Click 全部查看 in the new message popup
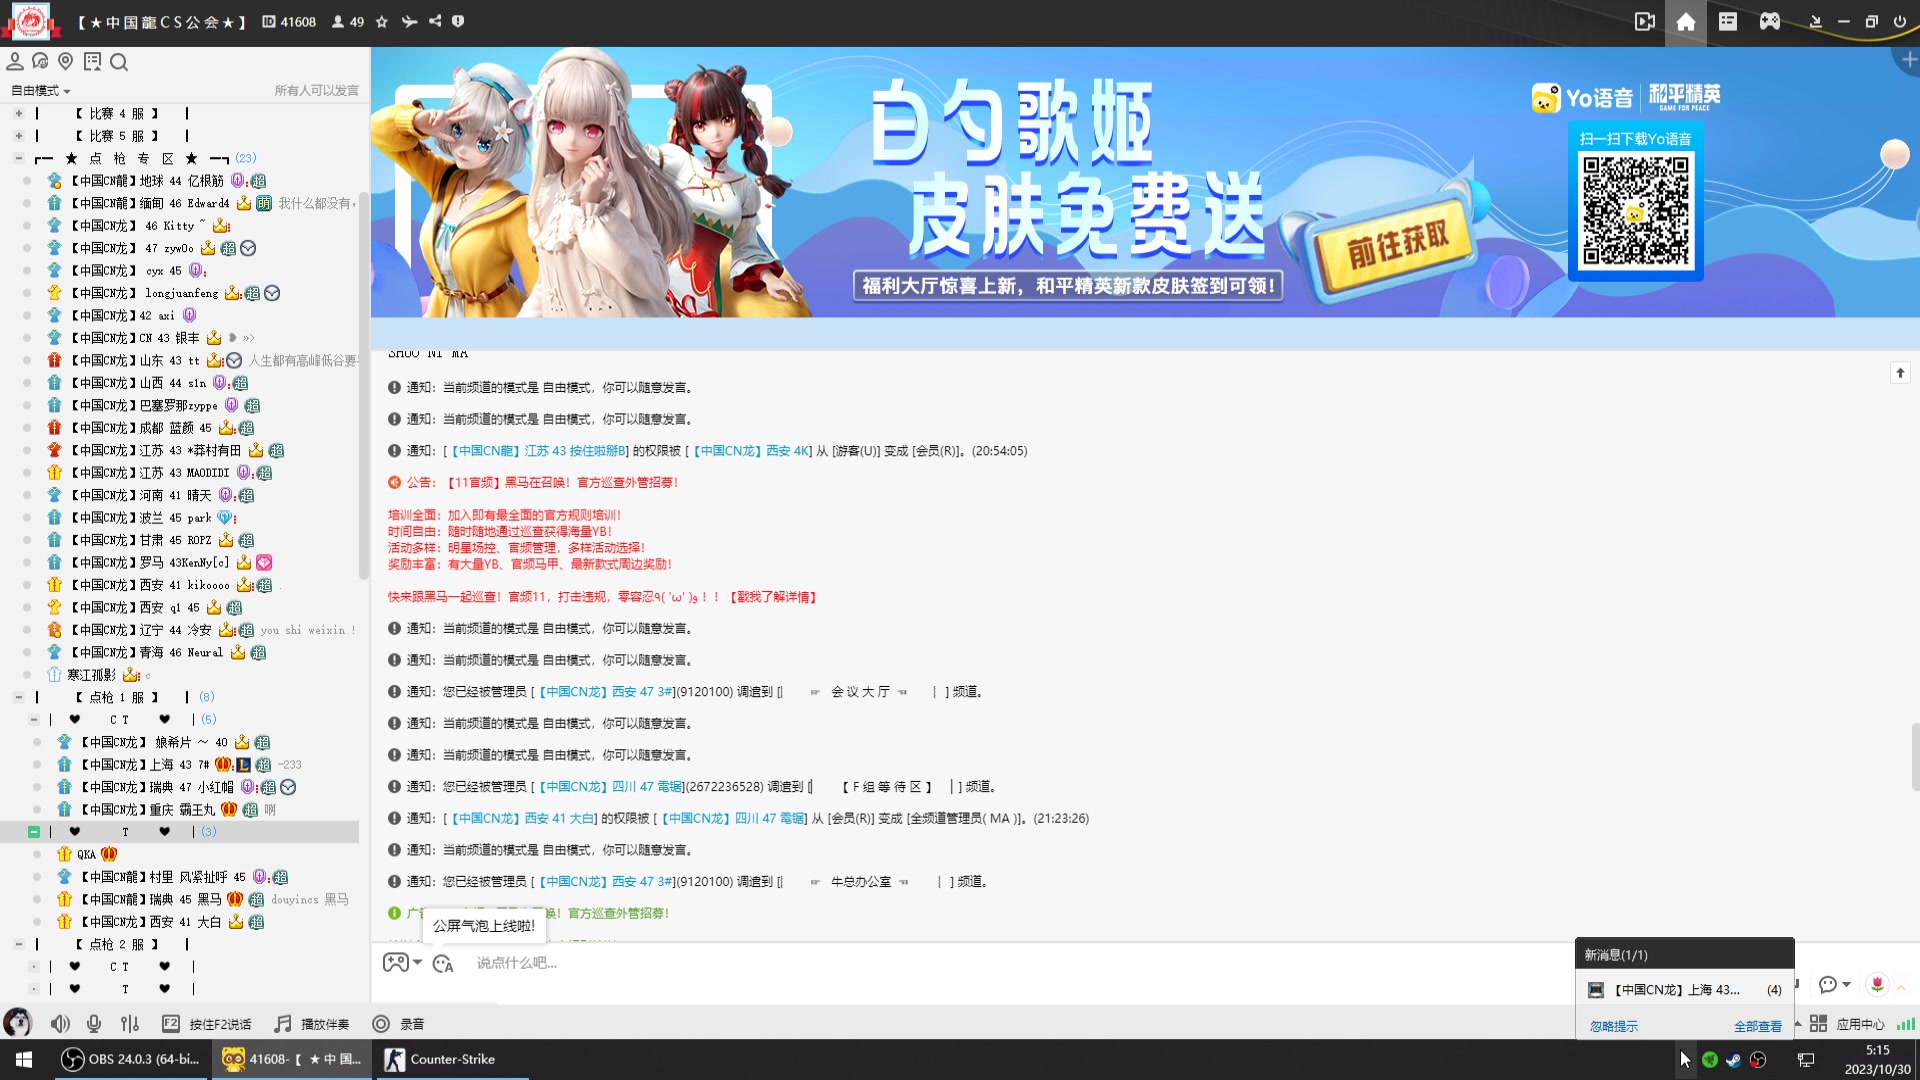This screenshot has width=1920, height=1080. [x=1759, y=1026]
